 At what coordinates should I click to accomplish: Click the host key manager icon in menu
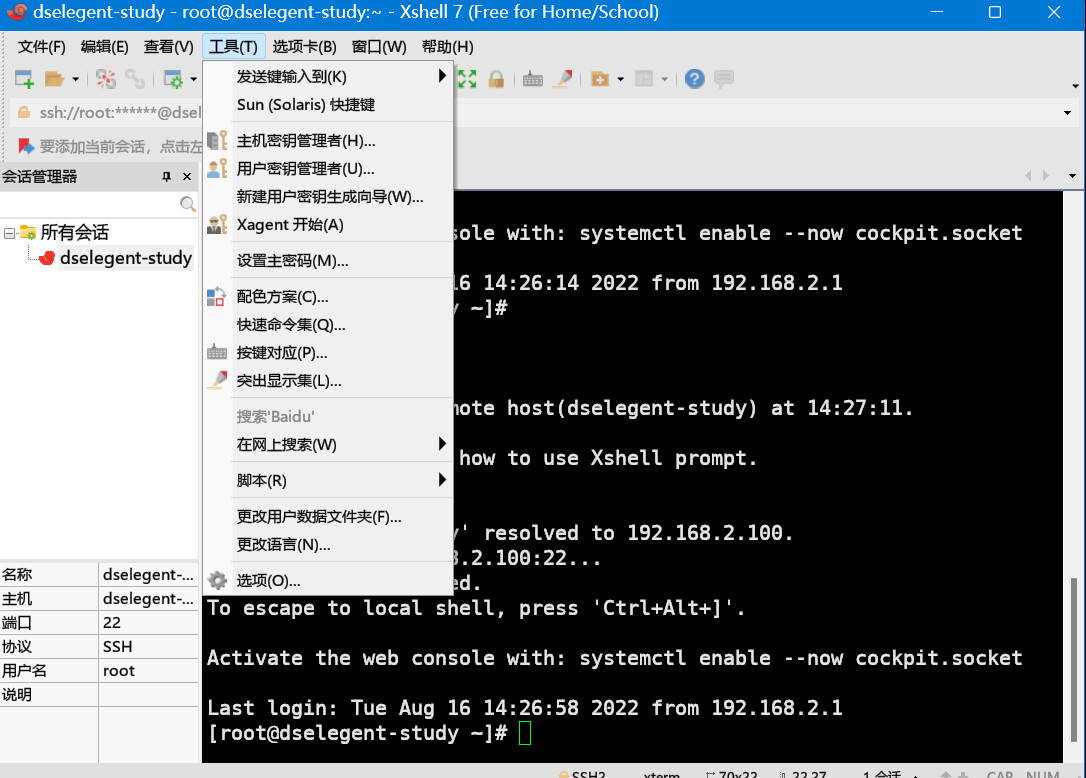pos(217,140)
